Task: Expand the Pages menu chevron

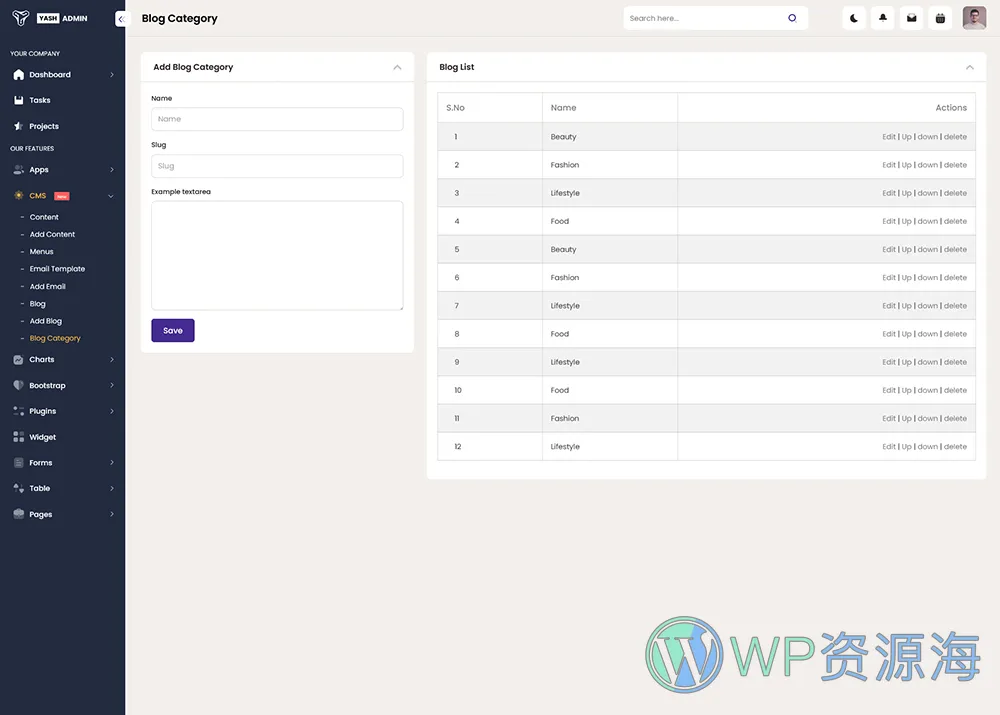Action: [x=112, y=514]
